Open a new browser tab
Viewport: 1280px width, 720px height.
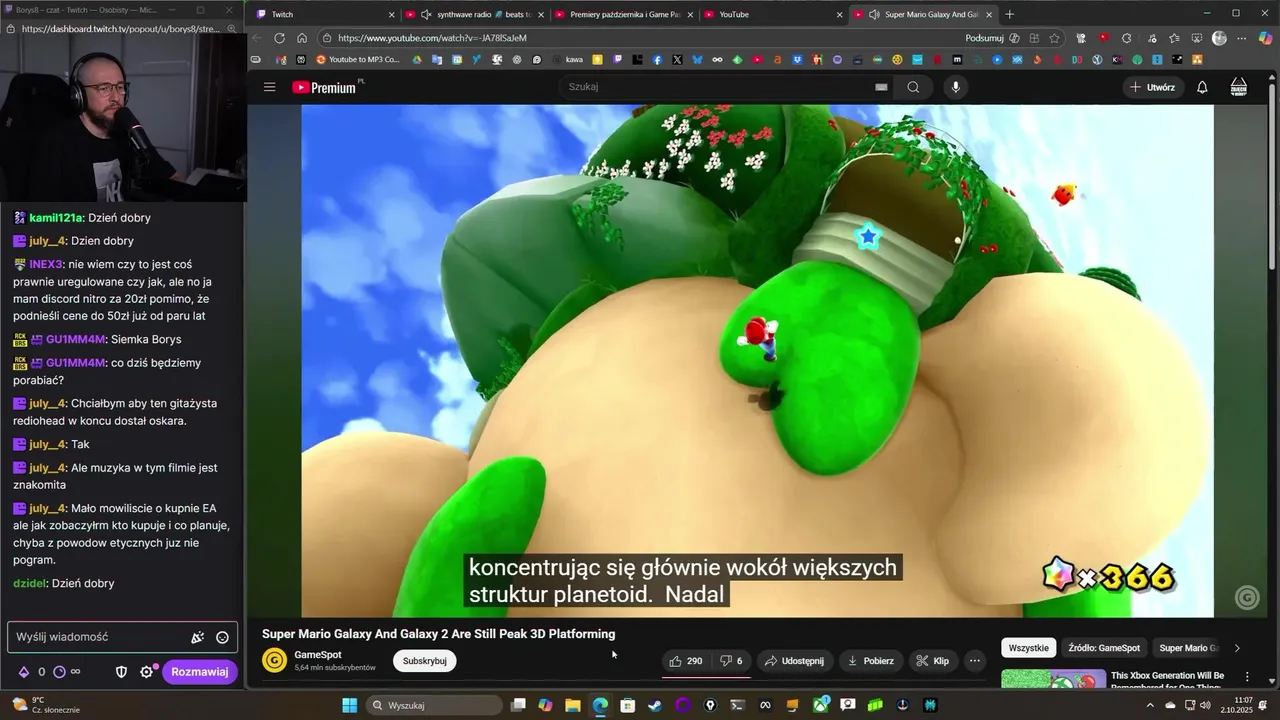pos(1009,14)
